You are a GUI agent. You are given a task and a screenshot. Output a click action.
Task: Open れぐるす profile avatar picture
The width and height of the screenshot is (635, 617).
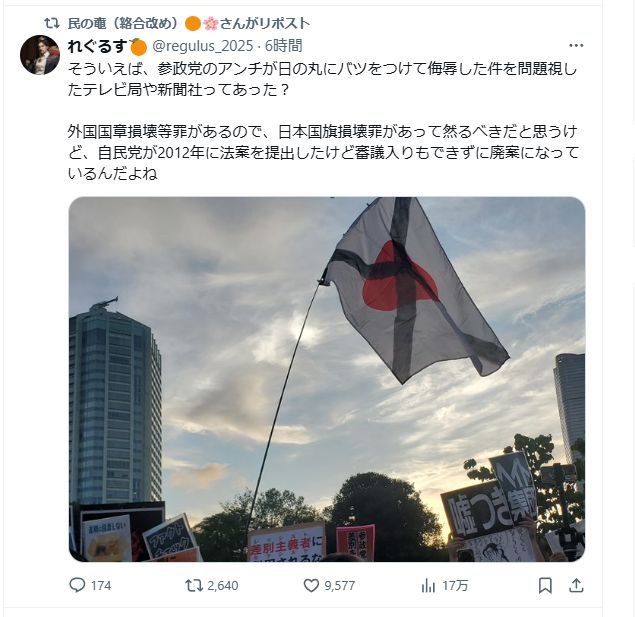point(40,55)
